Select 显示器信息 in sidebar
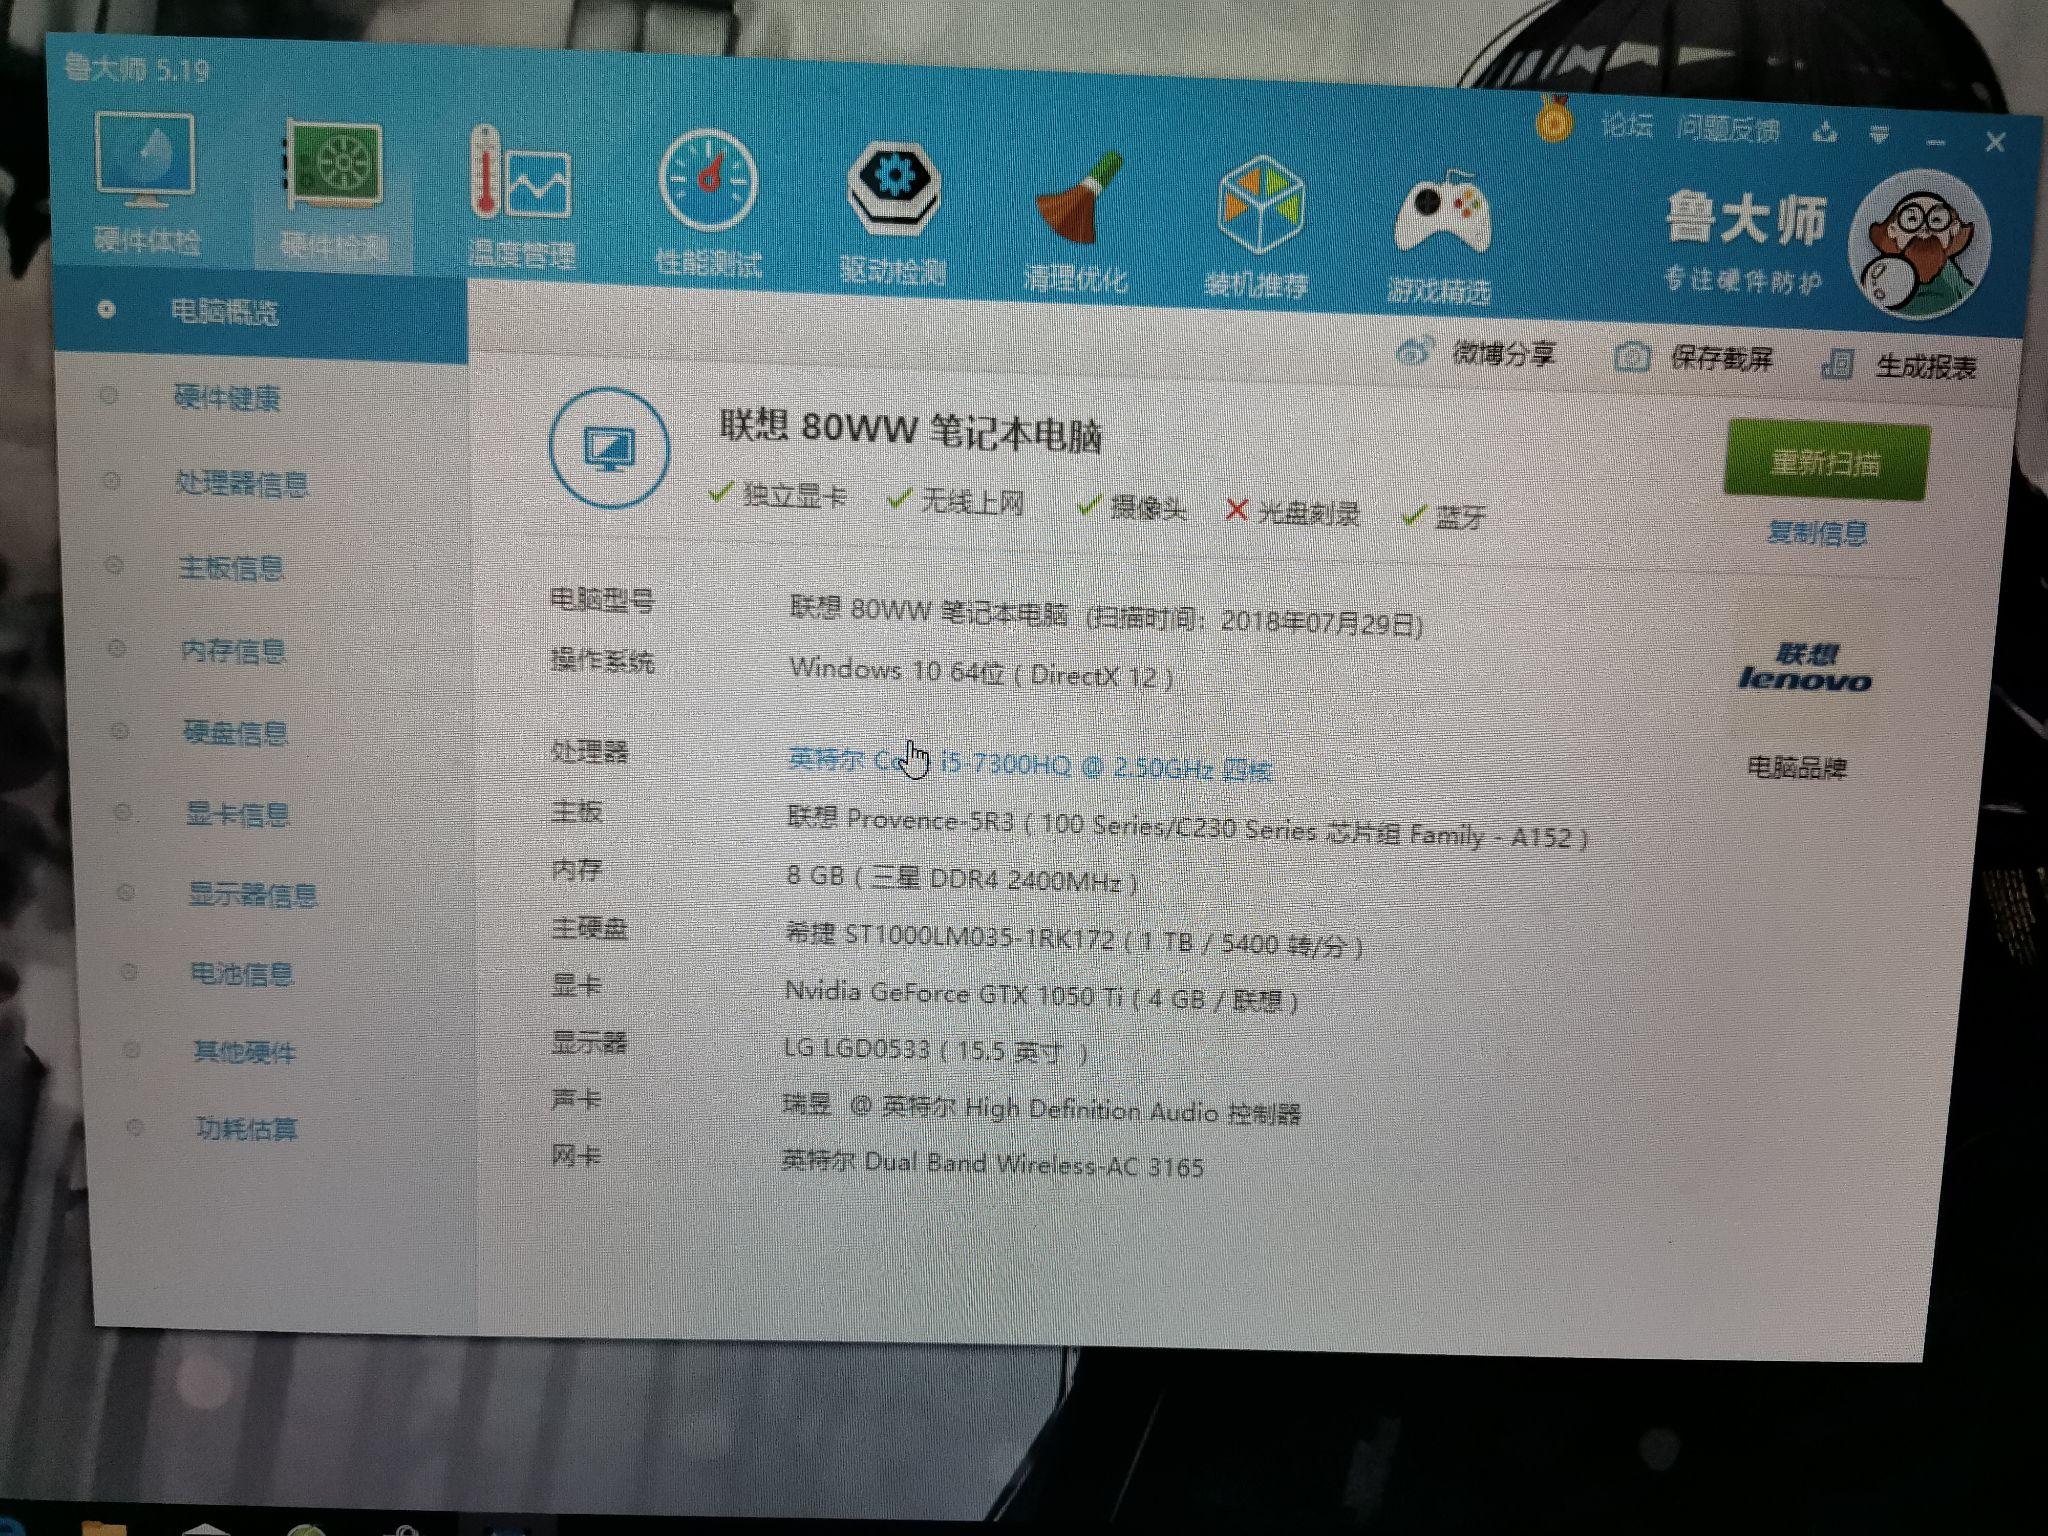The width and height of the screenshot is (2048, 1536). pos(253,893)
